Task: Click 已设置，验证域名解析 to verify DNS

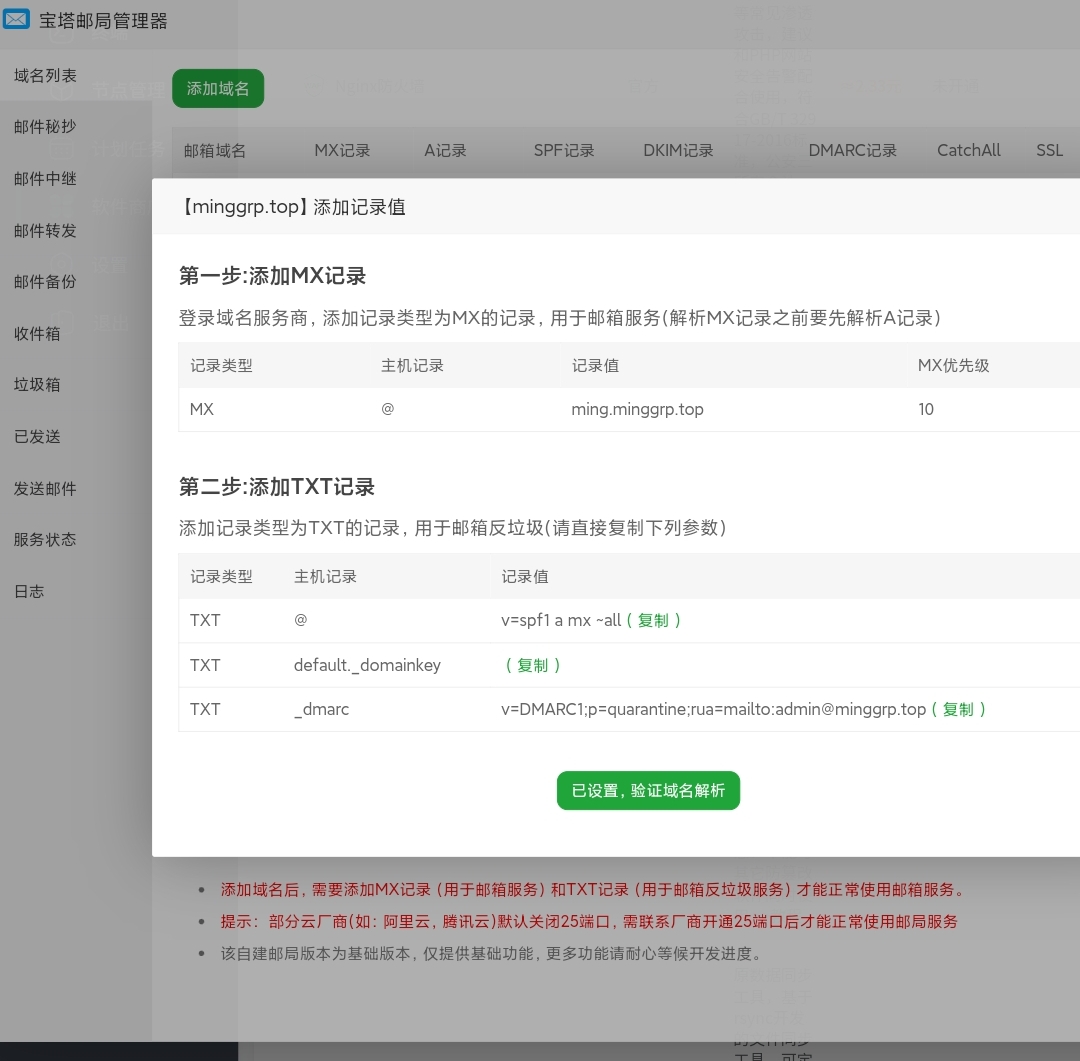Action: point(648,790)
